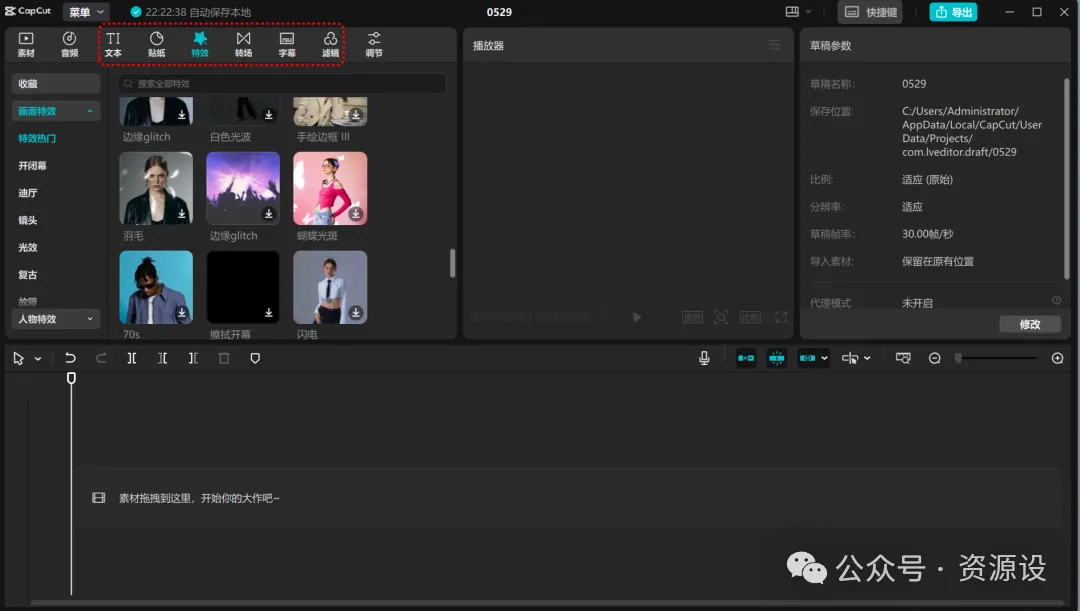Viewport: 1080px width, 611px height.
Task: Switch to the 文本 text tab
Action: 113,45
